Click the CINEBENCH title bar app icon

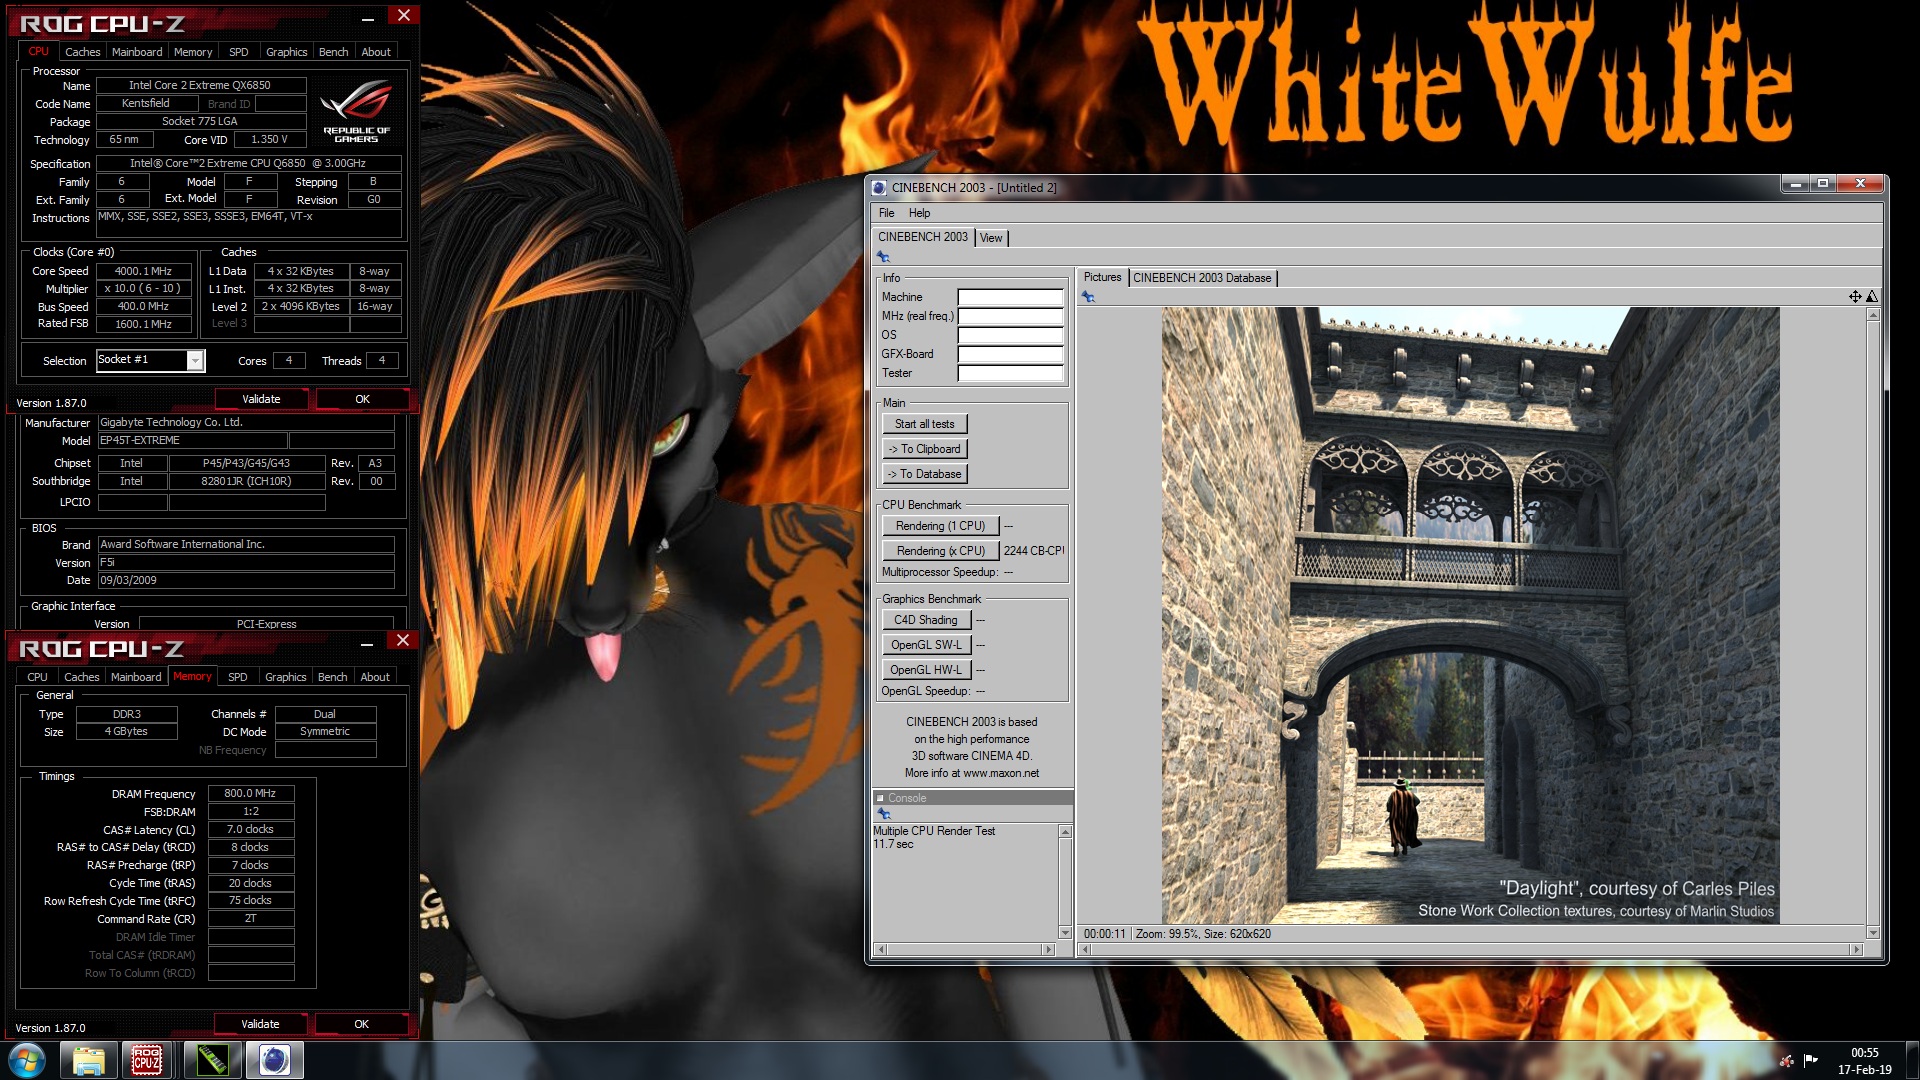pyautogui.click(x=879, y=187)
